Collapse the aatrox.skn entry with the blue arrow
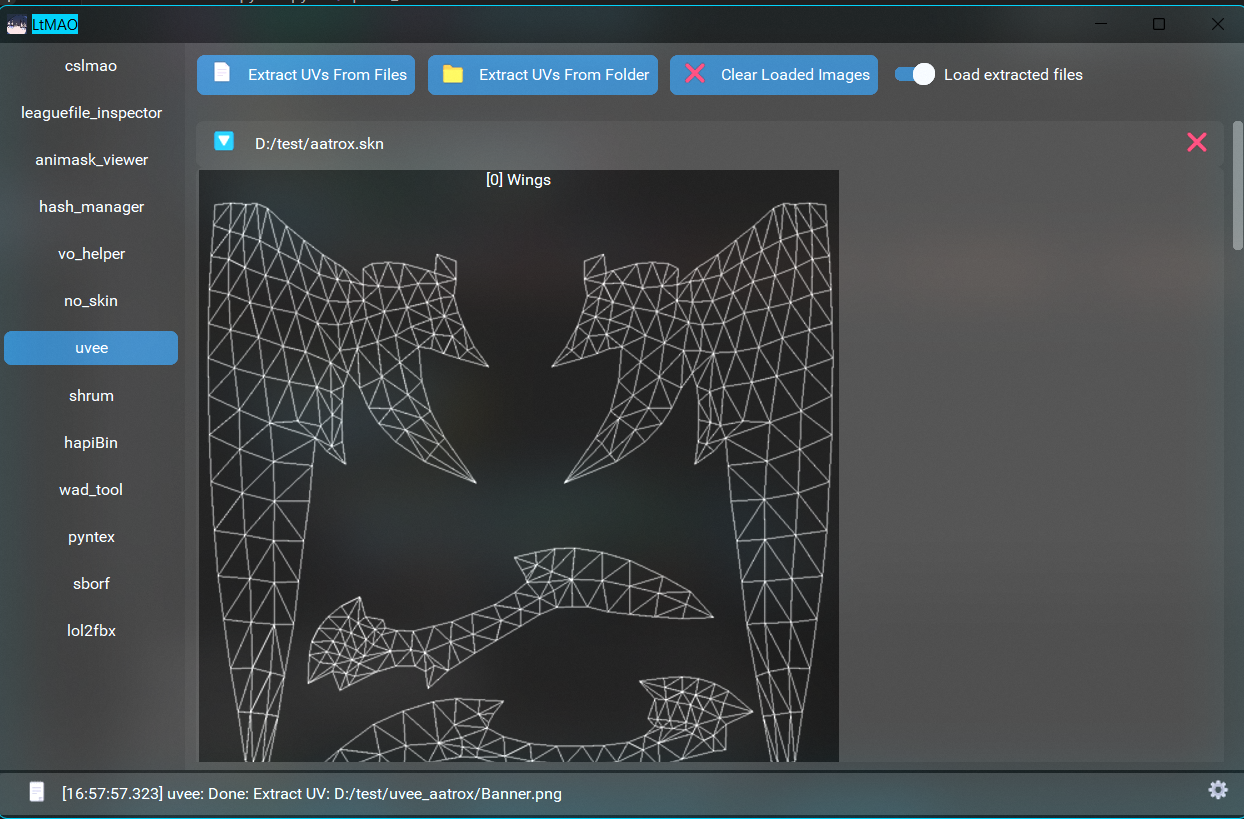The image size is (1244, 819). pyautogui.click(x=224, y=142)
